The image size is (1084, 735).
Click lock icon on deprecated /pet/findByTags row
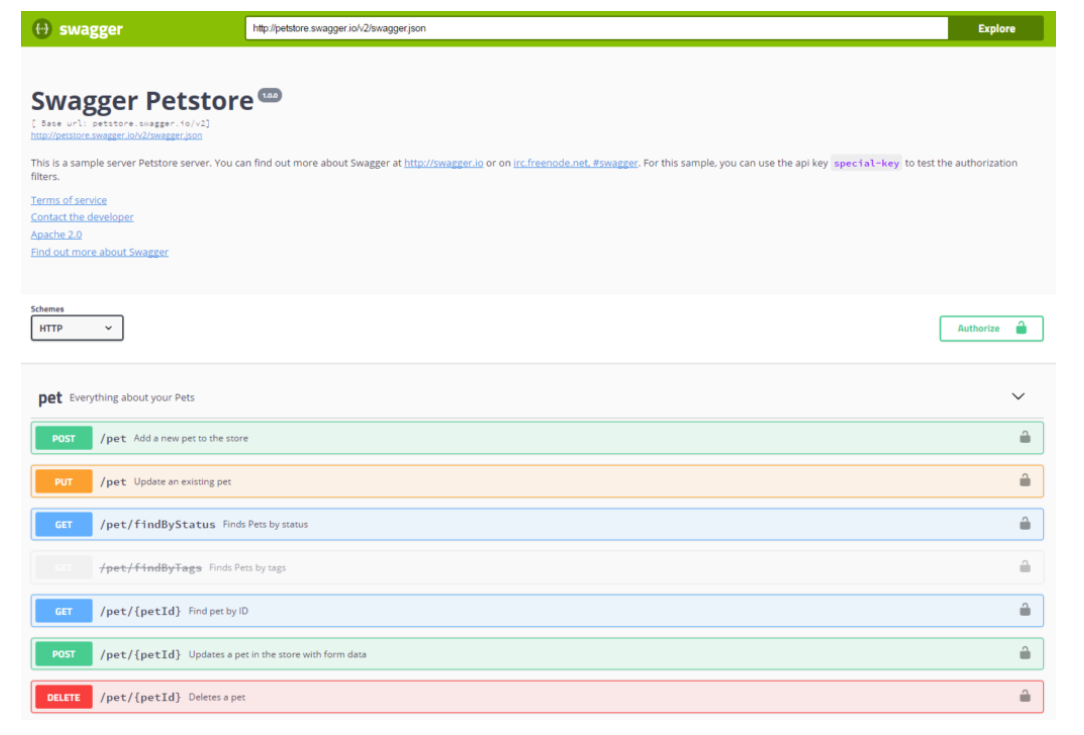coord(1025,566)
